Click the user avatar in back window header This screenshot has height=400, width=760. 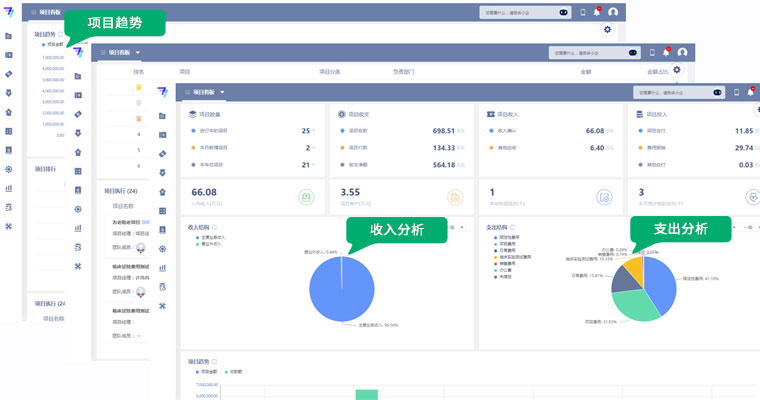613,12
